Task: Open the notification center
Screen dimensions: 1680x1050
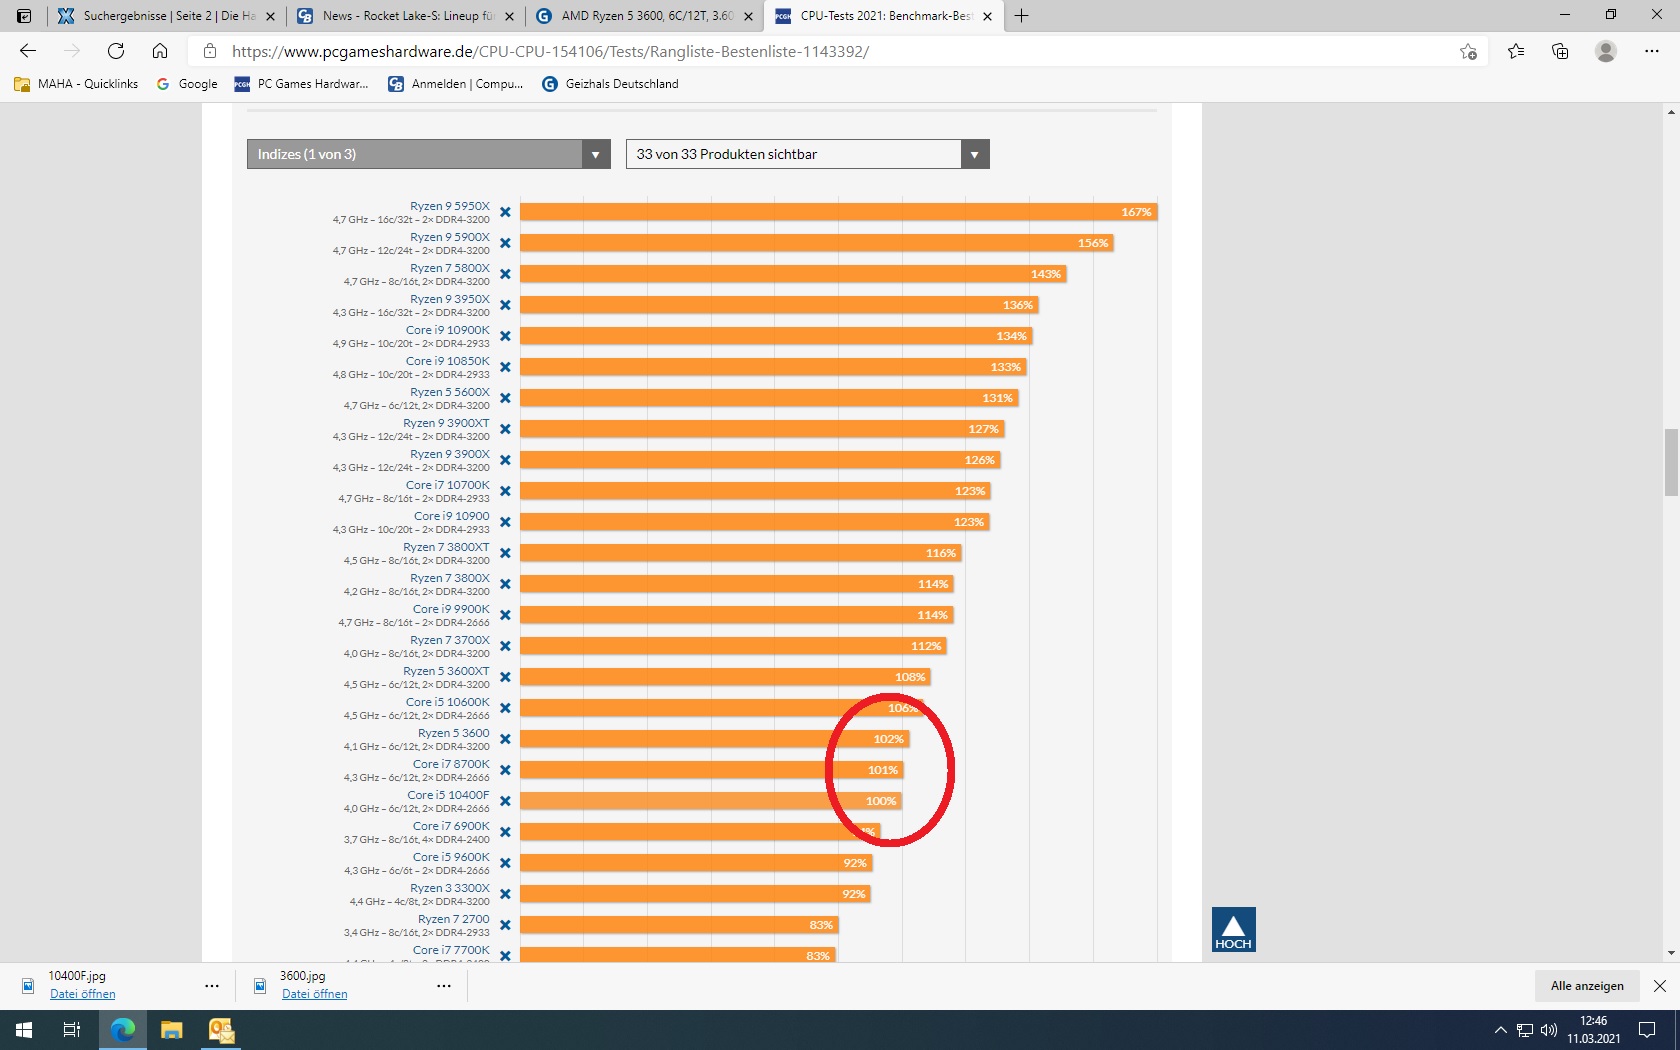Action: point(1646,1030)
